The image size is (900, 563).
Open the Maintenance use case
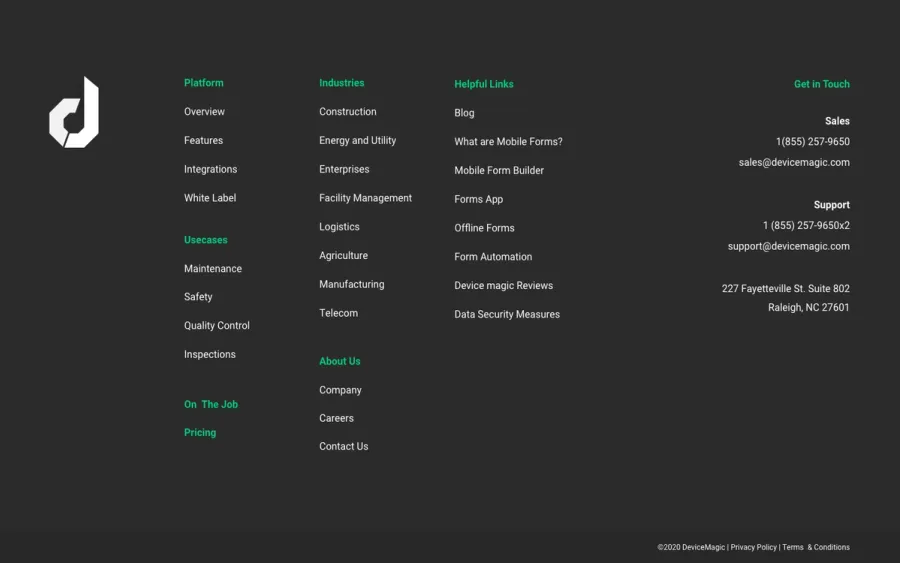pyautogui.click(x=212, y=269)
